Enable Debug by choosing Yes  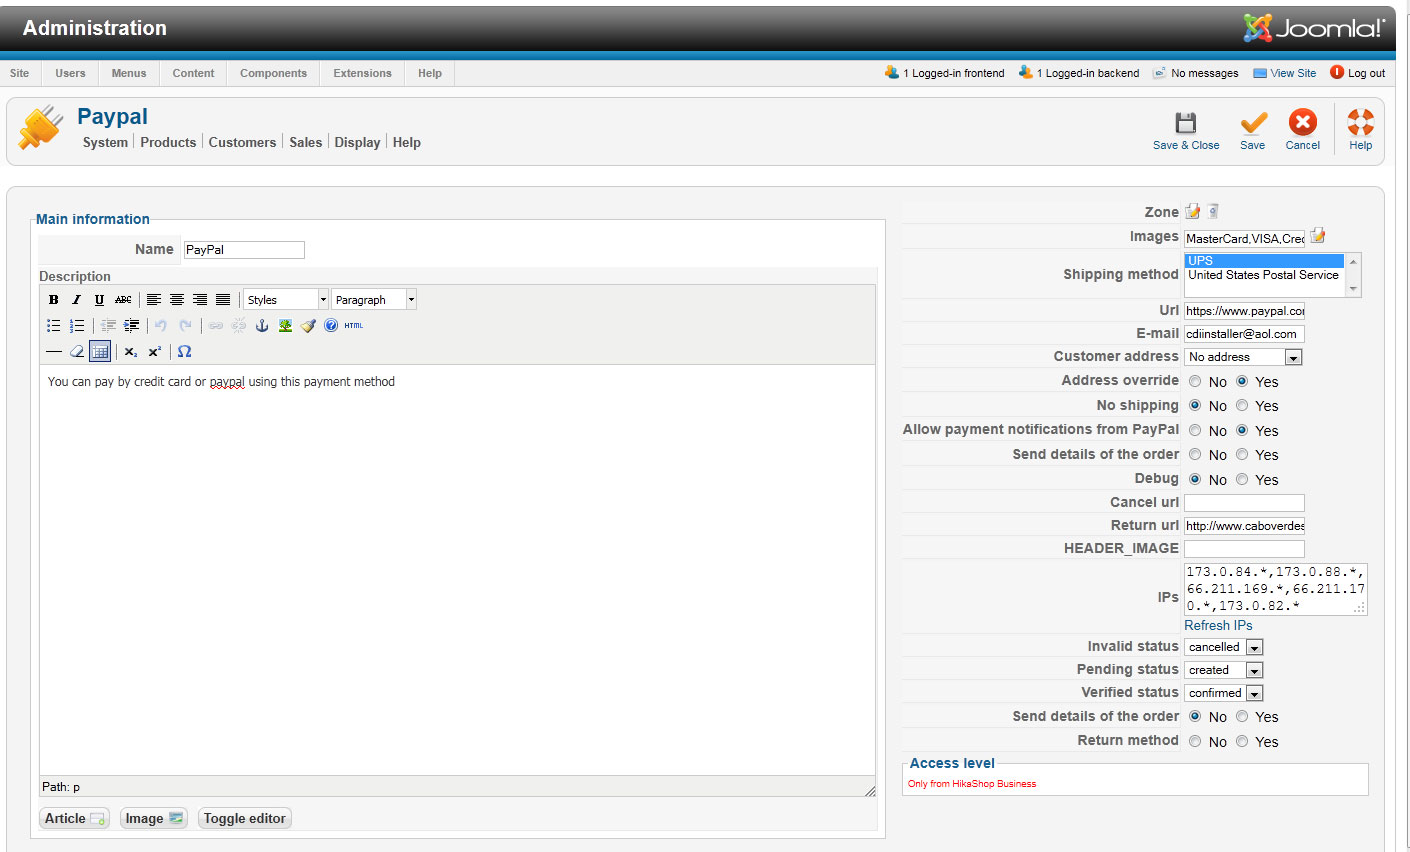[x=1242, y=480]
